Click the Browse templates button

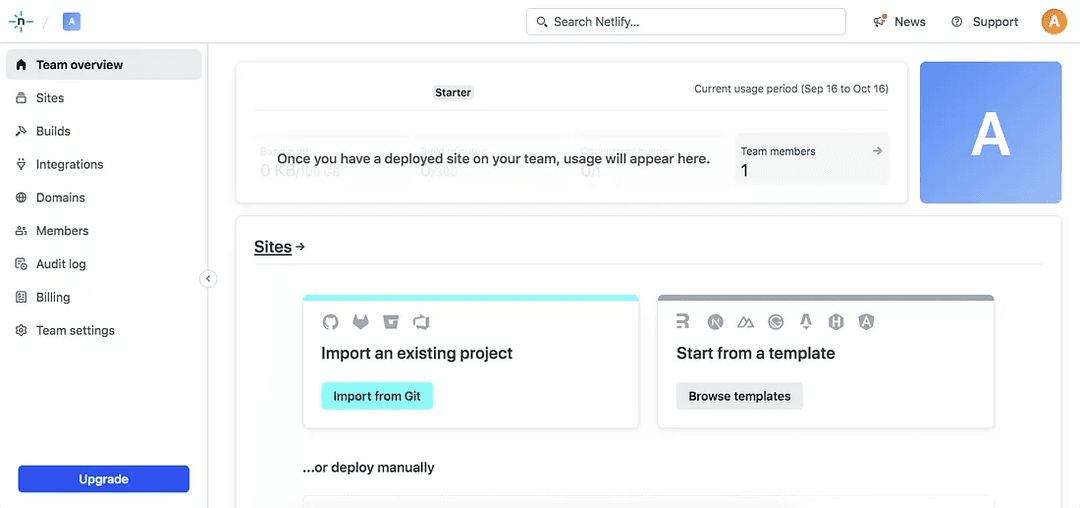[739, 396]
